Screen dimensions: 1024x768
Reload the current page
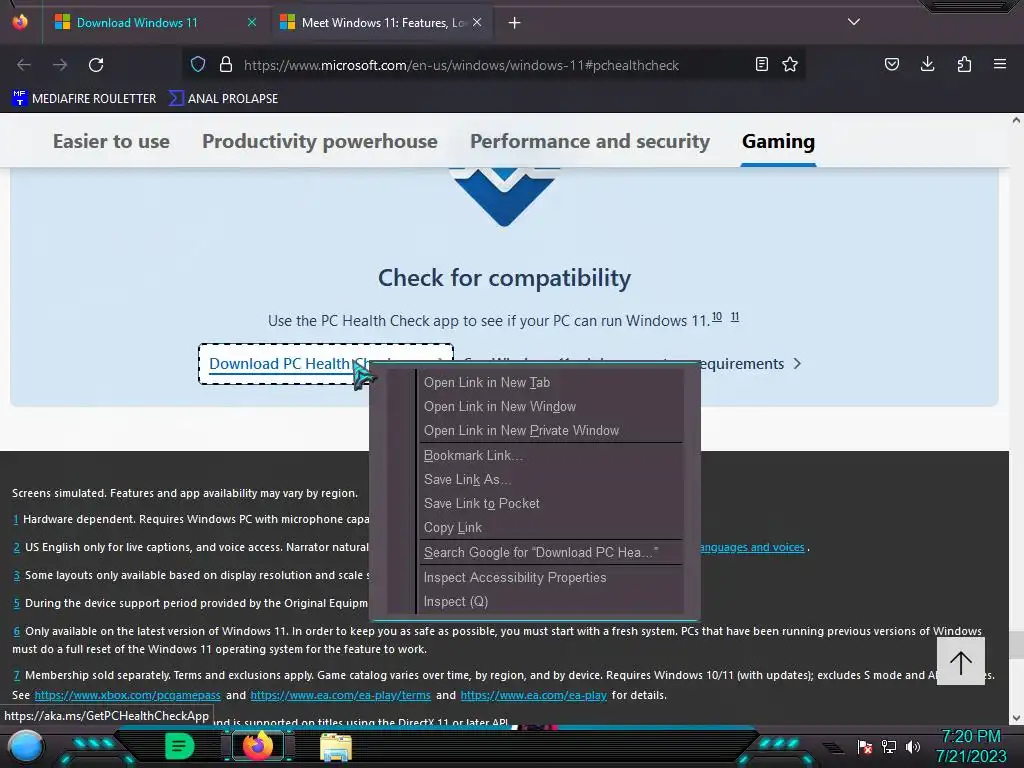click(96, 65)
